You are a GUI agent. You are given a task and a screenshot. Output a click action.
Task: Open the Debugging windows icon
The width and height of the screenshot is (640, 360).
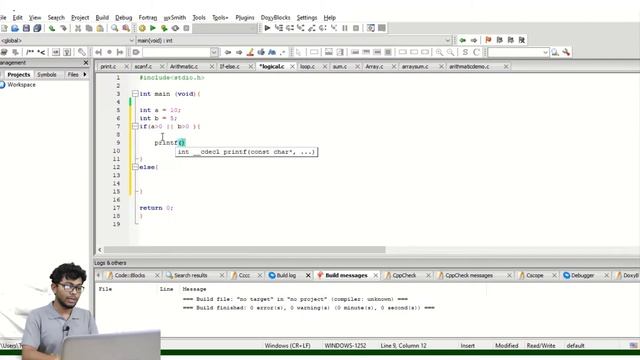(371, 28)
